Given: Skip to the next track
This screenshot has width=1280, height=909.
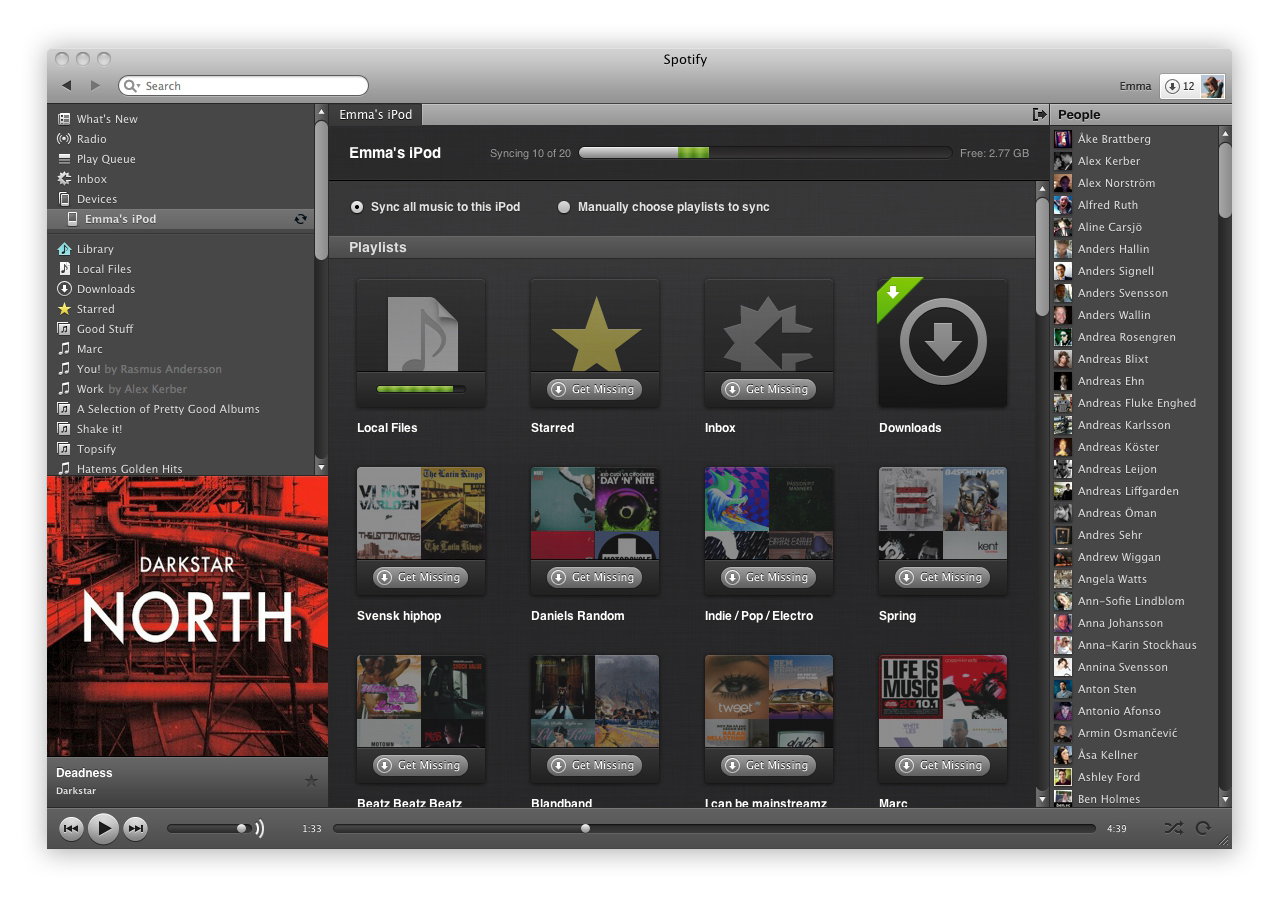Looking at the screenshot, I should coord(136,828).
